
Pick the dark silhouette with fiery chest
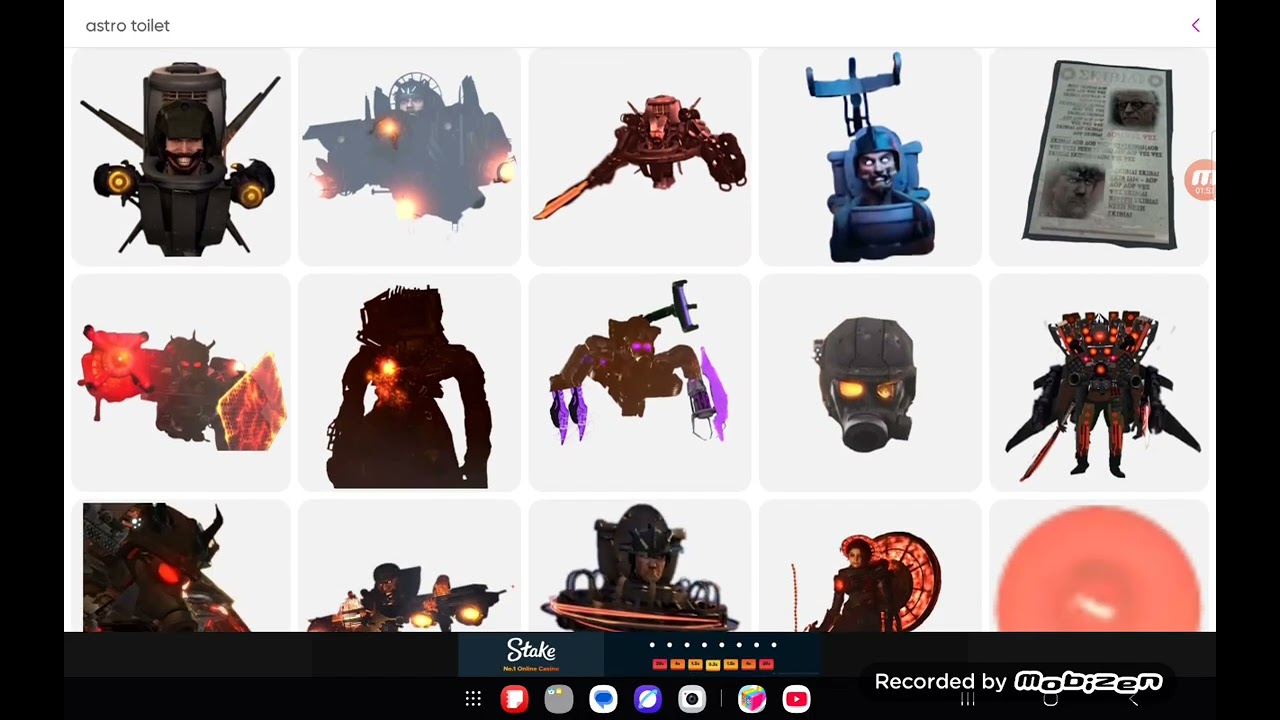point(409,383)
